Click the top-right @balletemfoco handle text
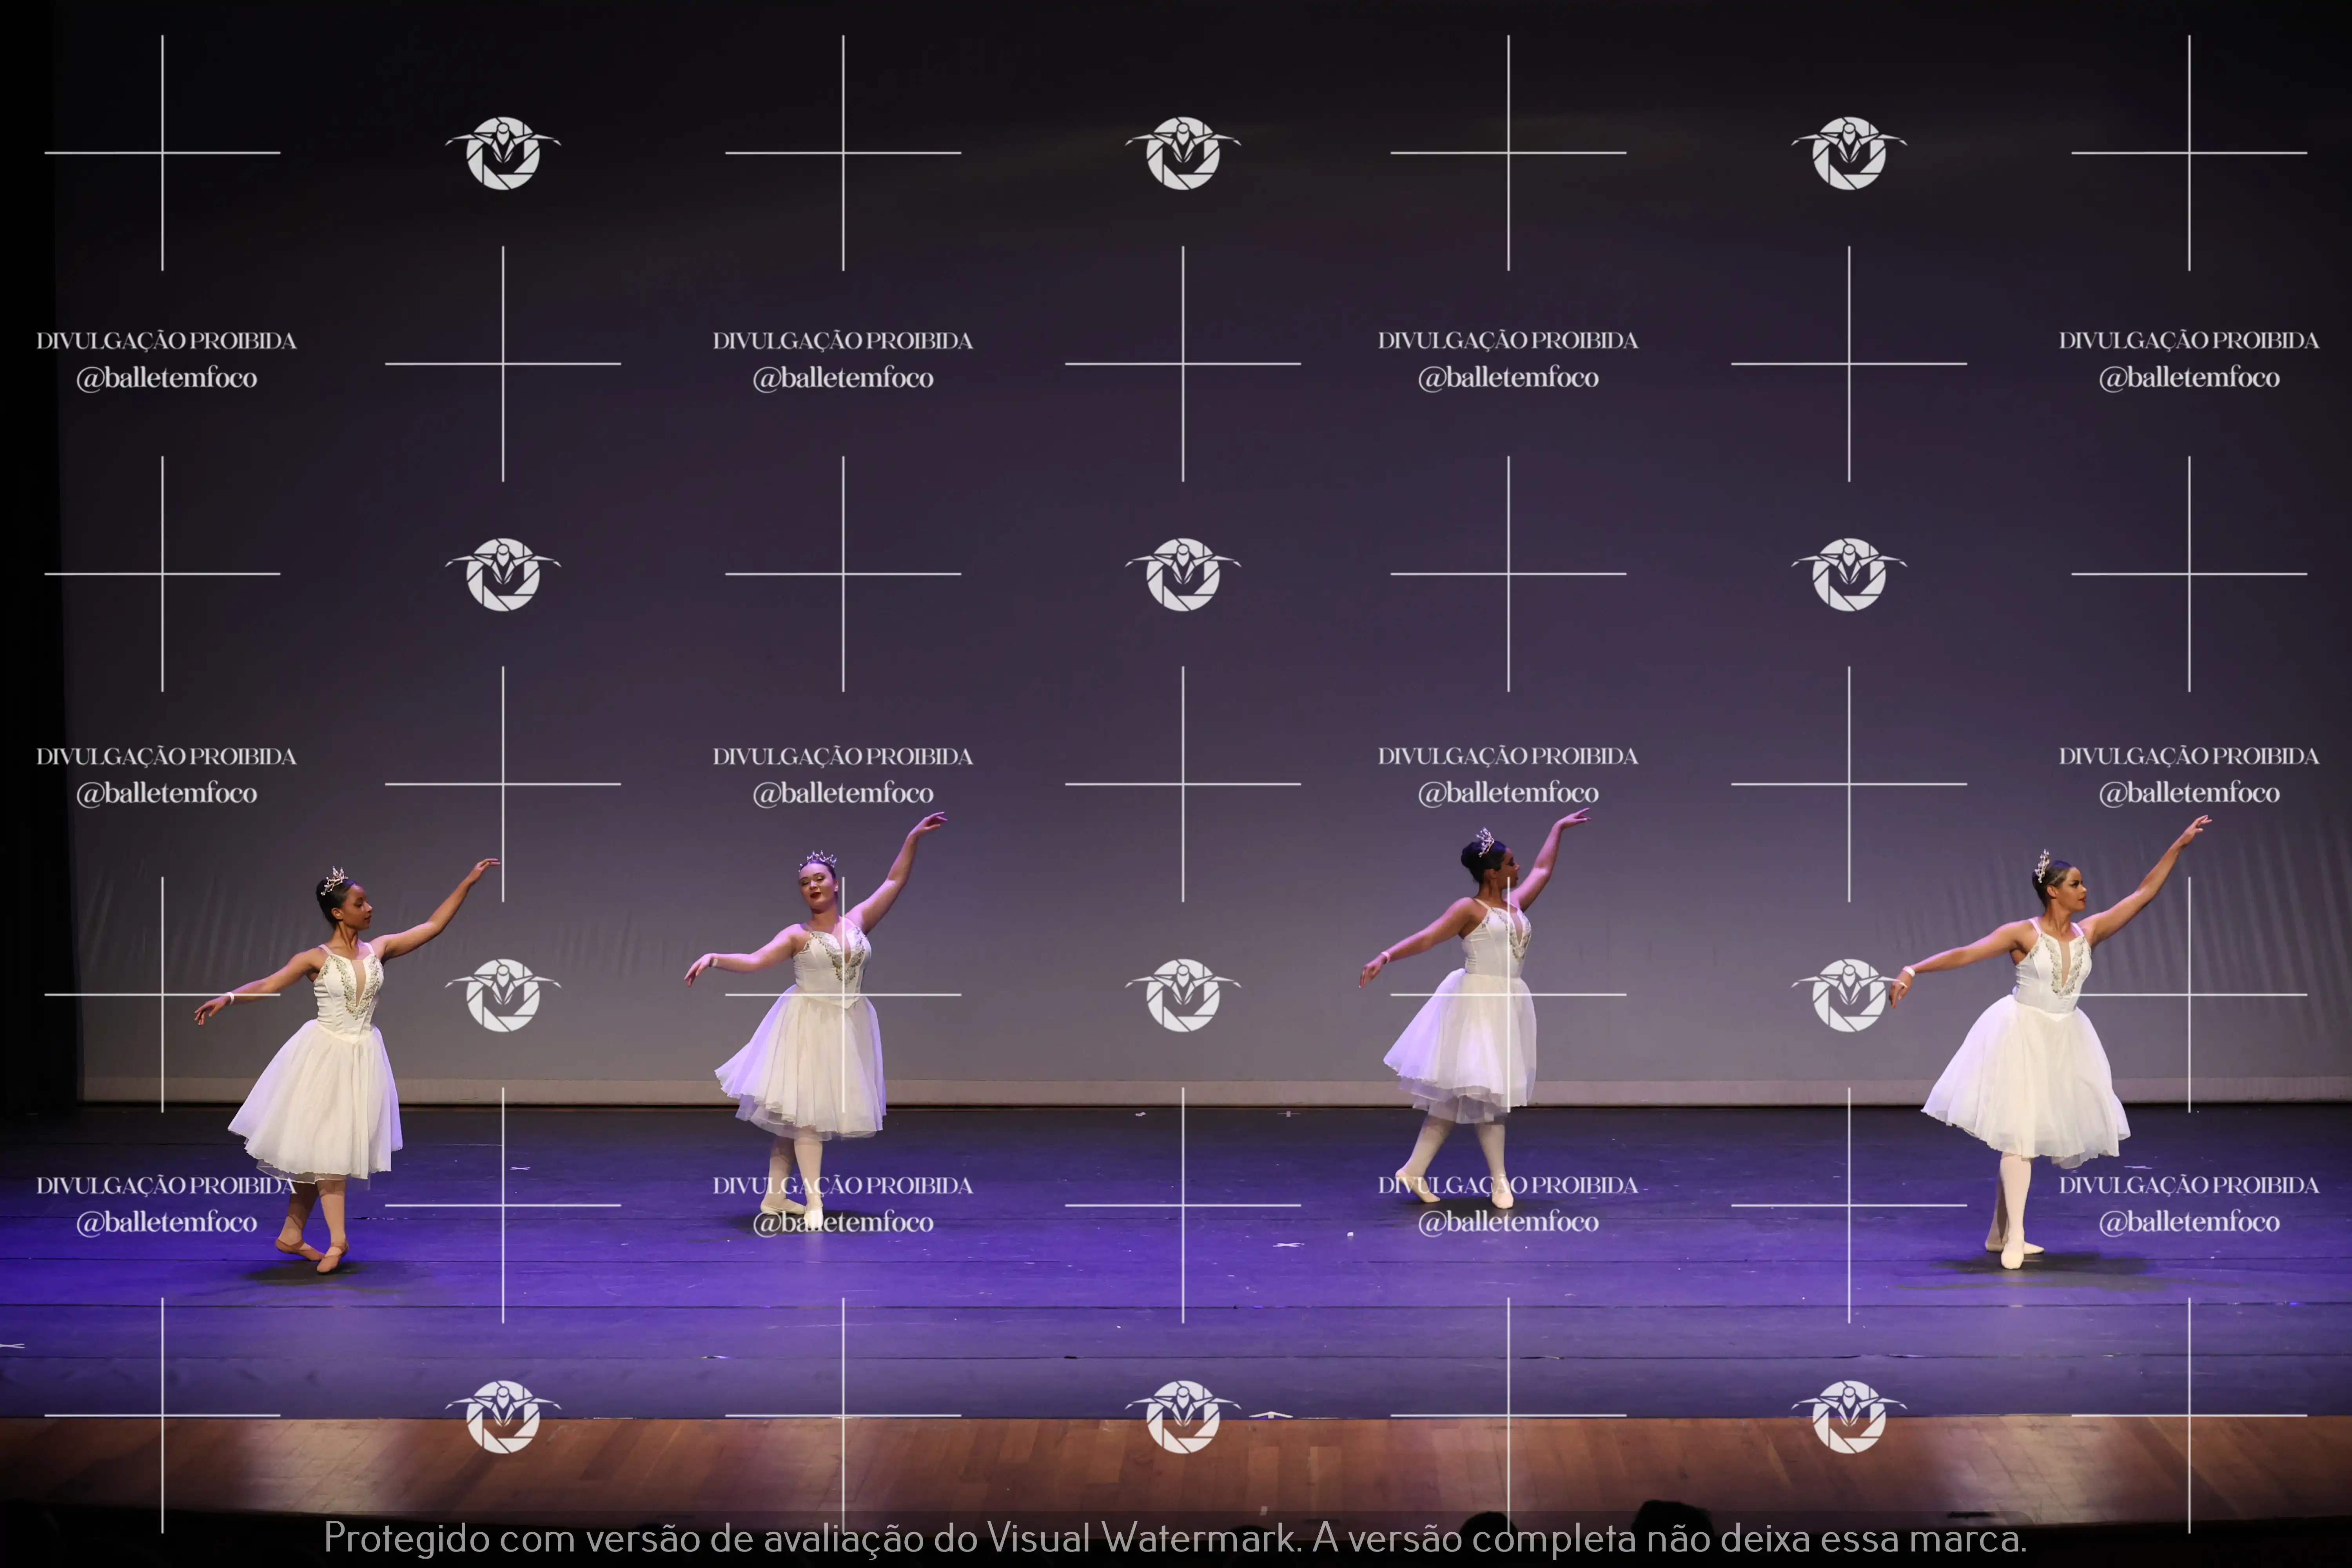Viewport: 2352px width, 1568px height. [x=2189, y=378]
